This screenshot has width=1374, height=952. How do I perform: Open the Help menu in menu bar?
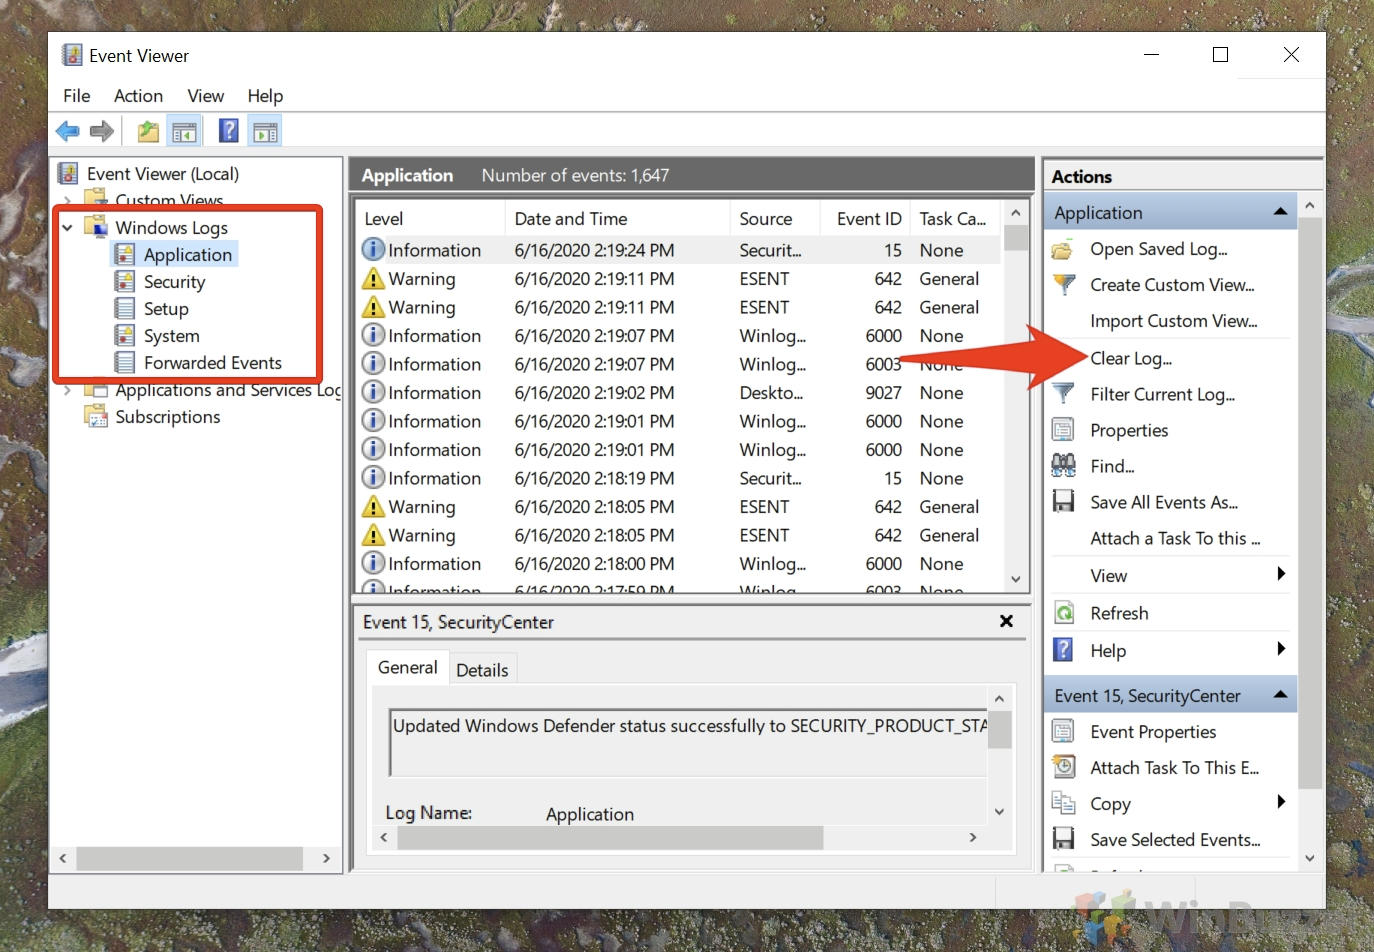pos(265,95)
